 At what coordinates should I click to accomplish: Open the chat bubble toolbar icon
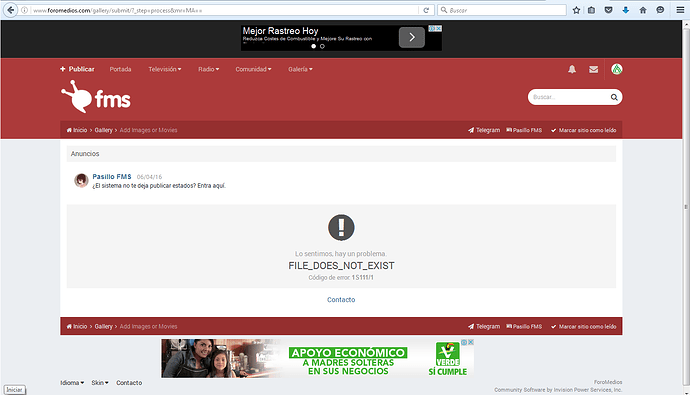pyautogui.click(x=660, y=10)
